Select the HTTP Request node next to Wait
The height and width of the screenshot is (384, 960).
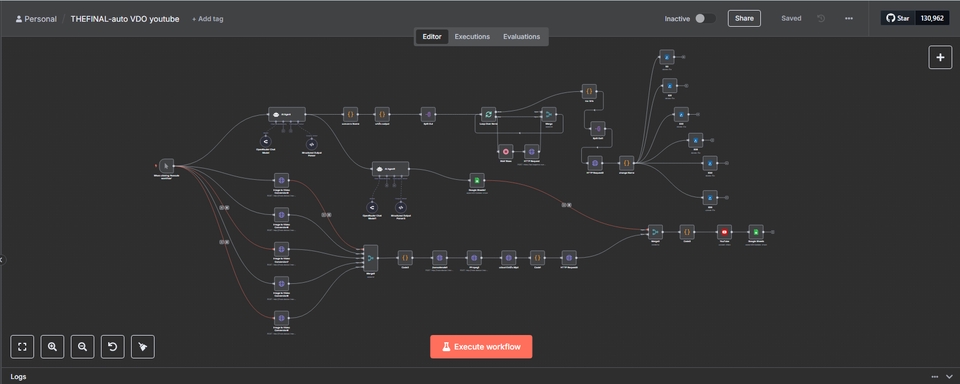[532, 151]
